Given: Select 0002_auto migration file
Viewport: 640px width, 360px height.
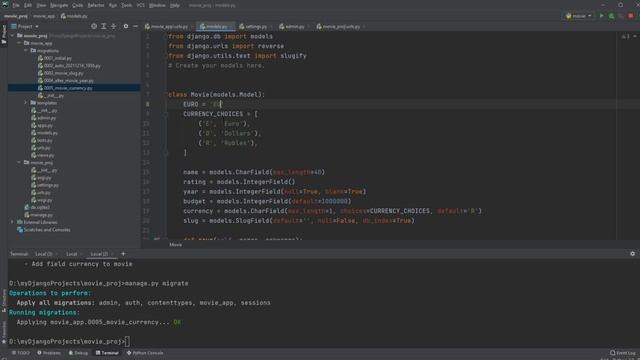Looking at the screenshot, I should point(72,66).
